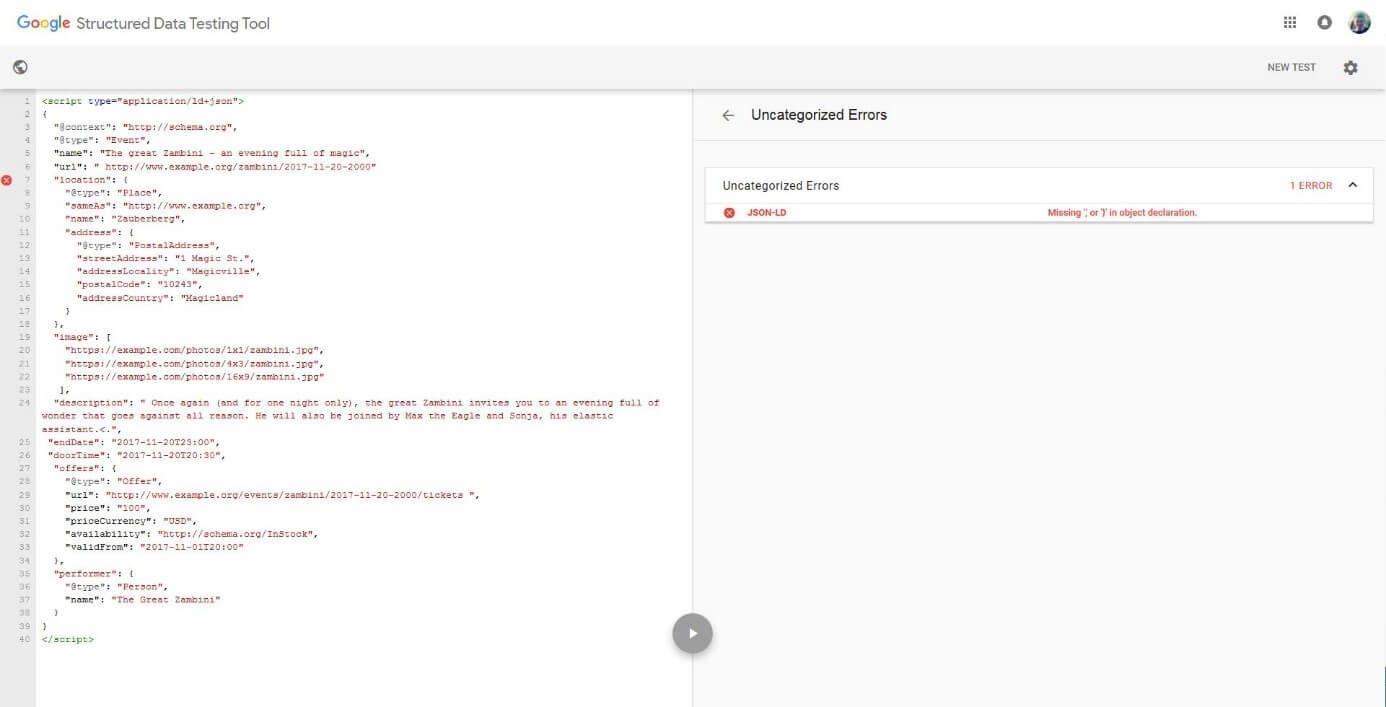This screenshot has width=1386, height=707.
Task: Click the globe fetch-URL icon
Action: (20, 67)
